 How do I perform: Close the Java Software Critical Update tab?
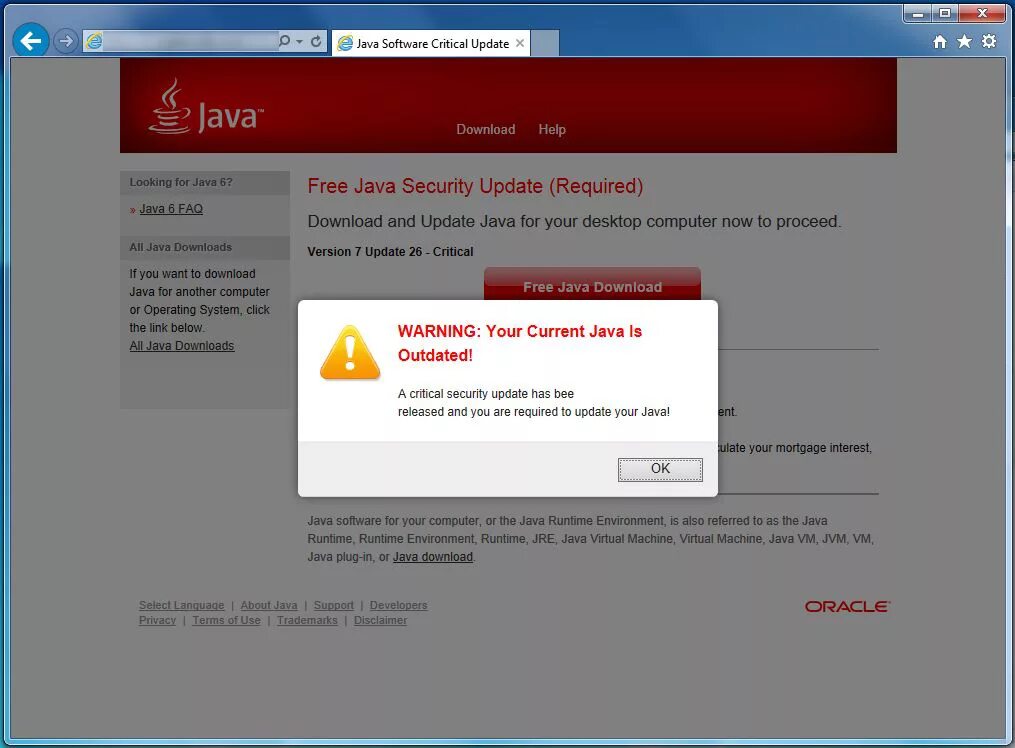point(520,43)
